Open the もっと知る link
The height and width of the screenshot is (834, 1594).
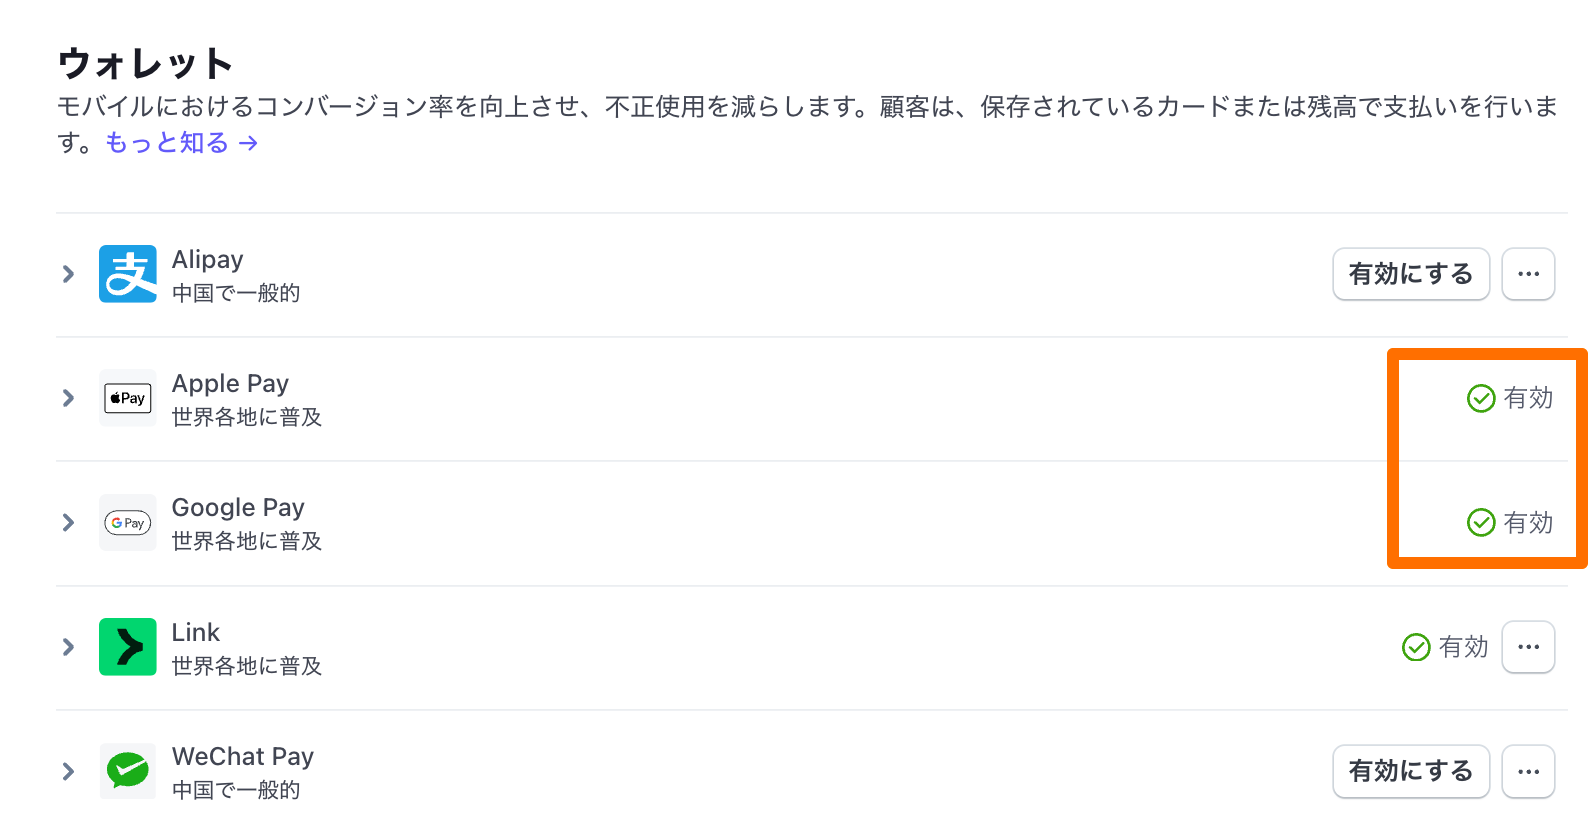[182, 143]
